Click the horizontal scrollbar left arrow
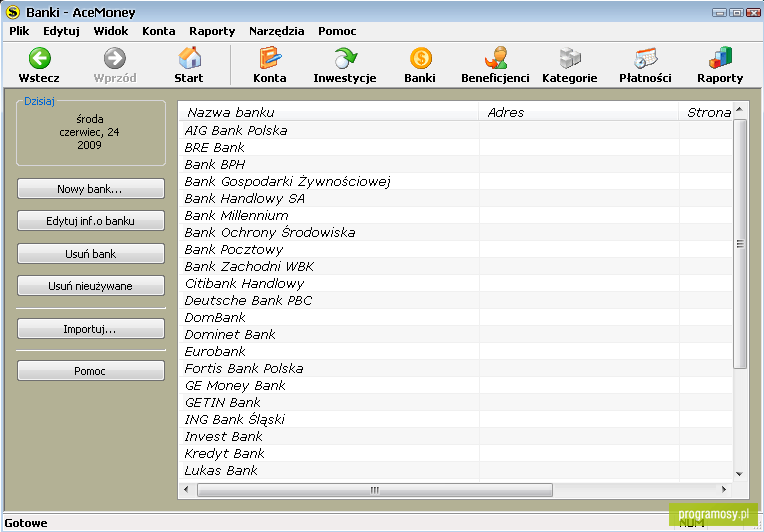Viewport: 764px width, 532px height. coord(186,490)
